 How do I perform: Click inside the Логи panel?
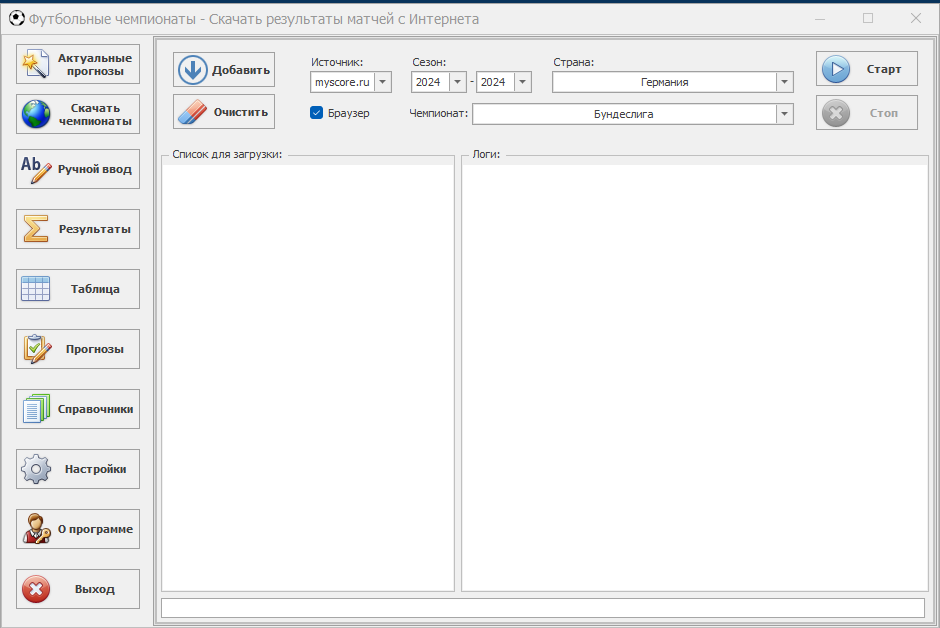click(695, 378)
